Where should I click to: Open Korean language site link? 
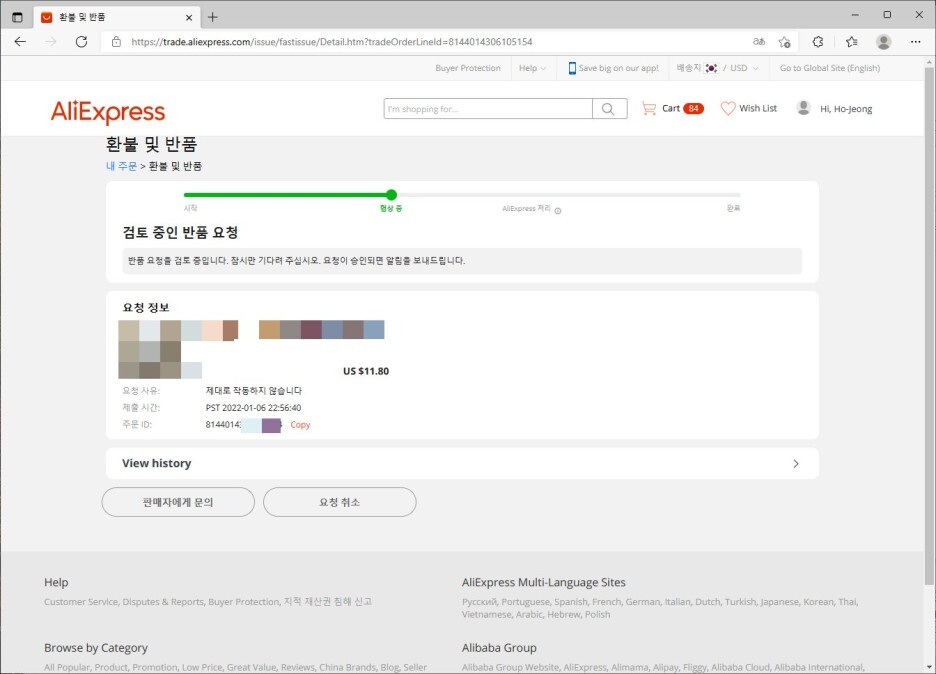pos(818,602)
